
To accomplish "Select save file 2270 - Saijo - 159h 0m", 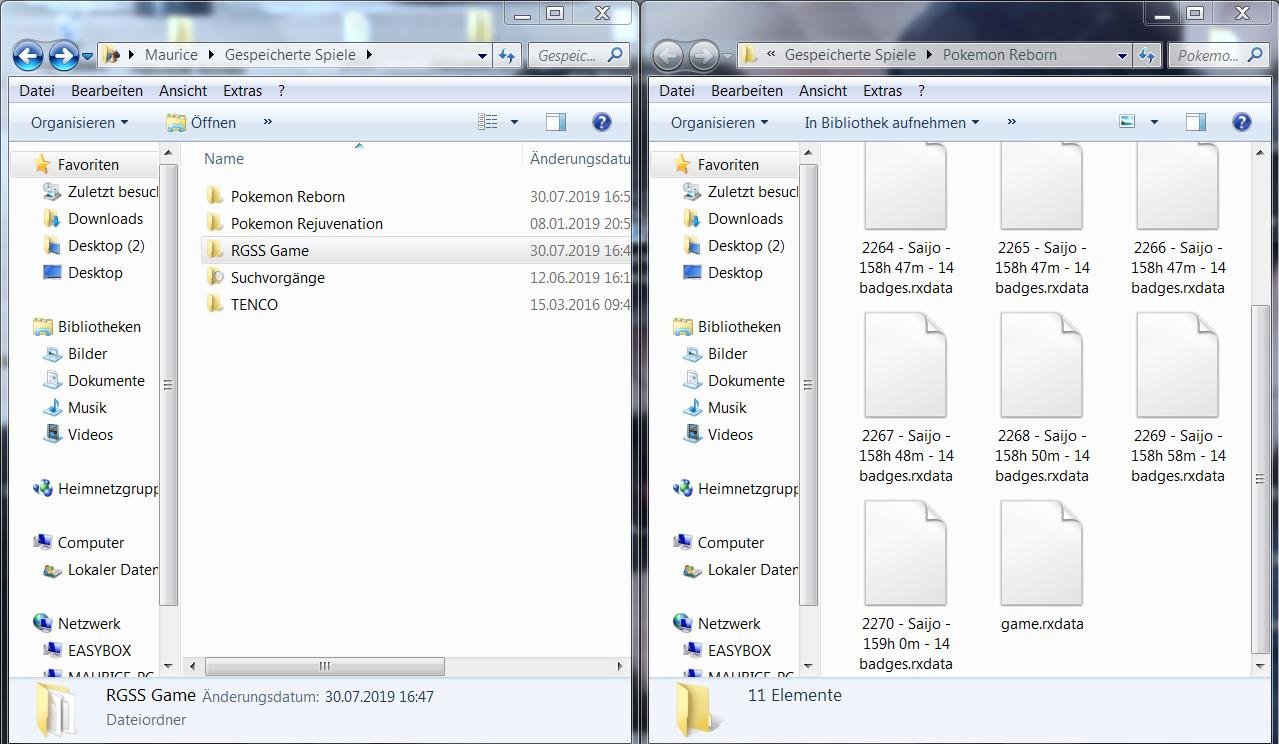I will [905, 587].
